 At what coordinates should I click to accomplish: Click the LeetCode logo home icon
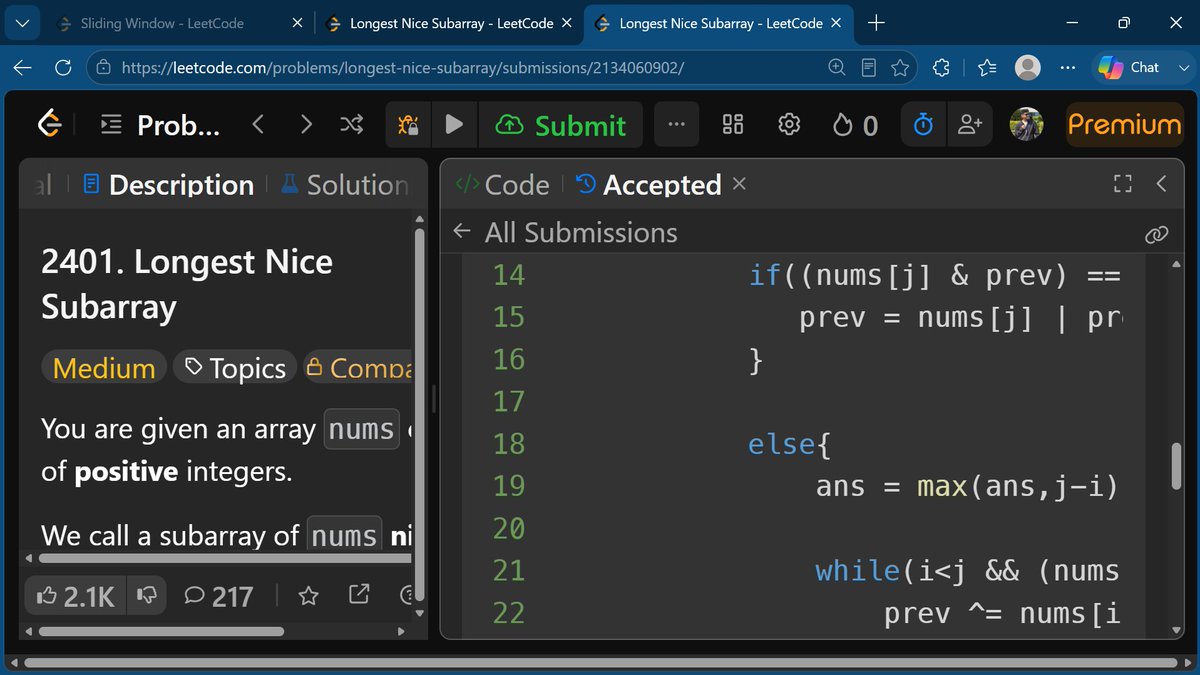pos(50,125)
